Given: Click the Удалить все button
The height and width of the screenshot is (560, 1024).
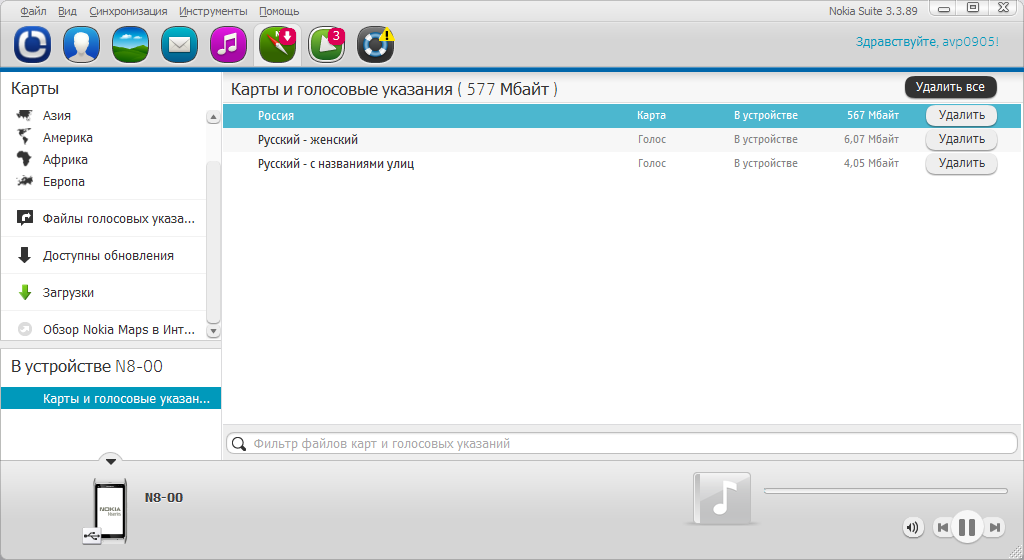Looking at the screenshot, I should [x=950, y=87].
